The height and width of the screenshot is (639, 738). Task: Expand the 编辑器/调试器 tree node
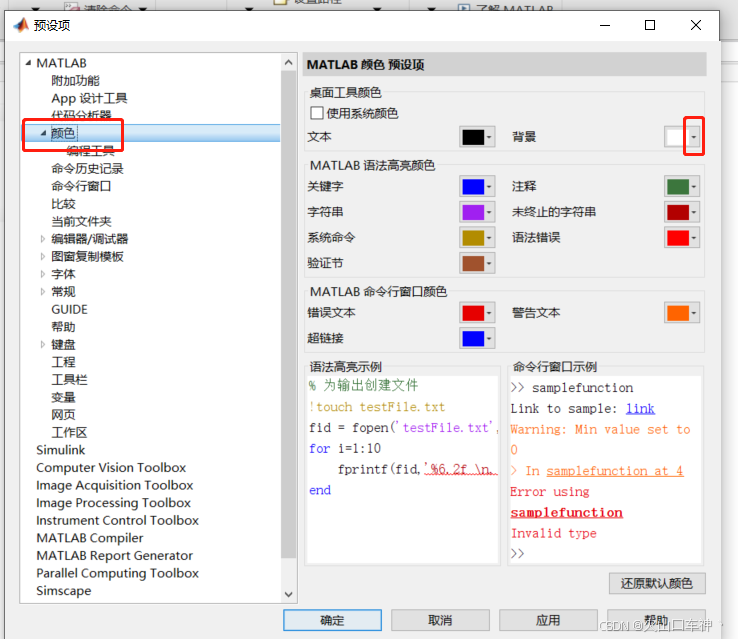pyautogui.click(x=43, y=239)
